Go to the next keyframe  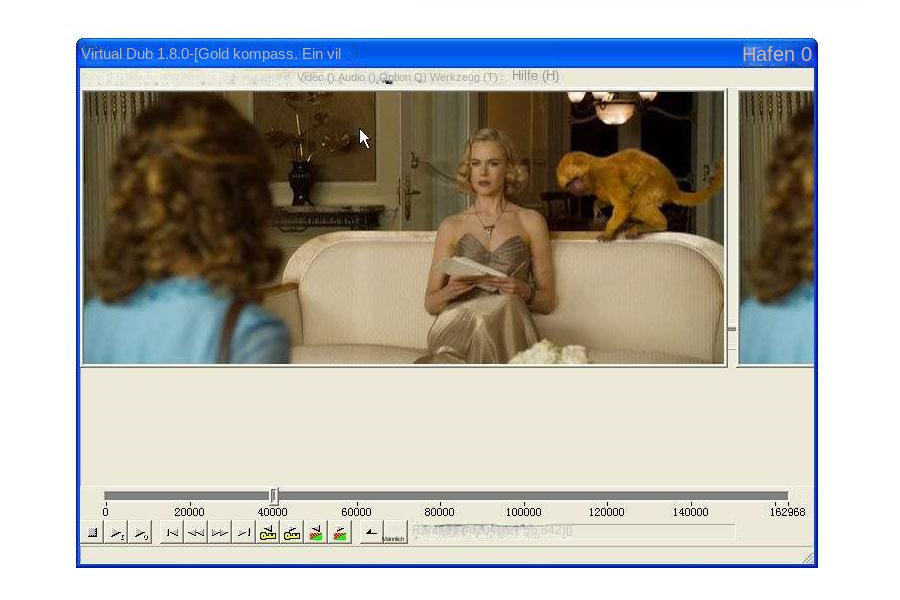tap(292, 533)
